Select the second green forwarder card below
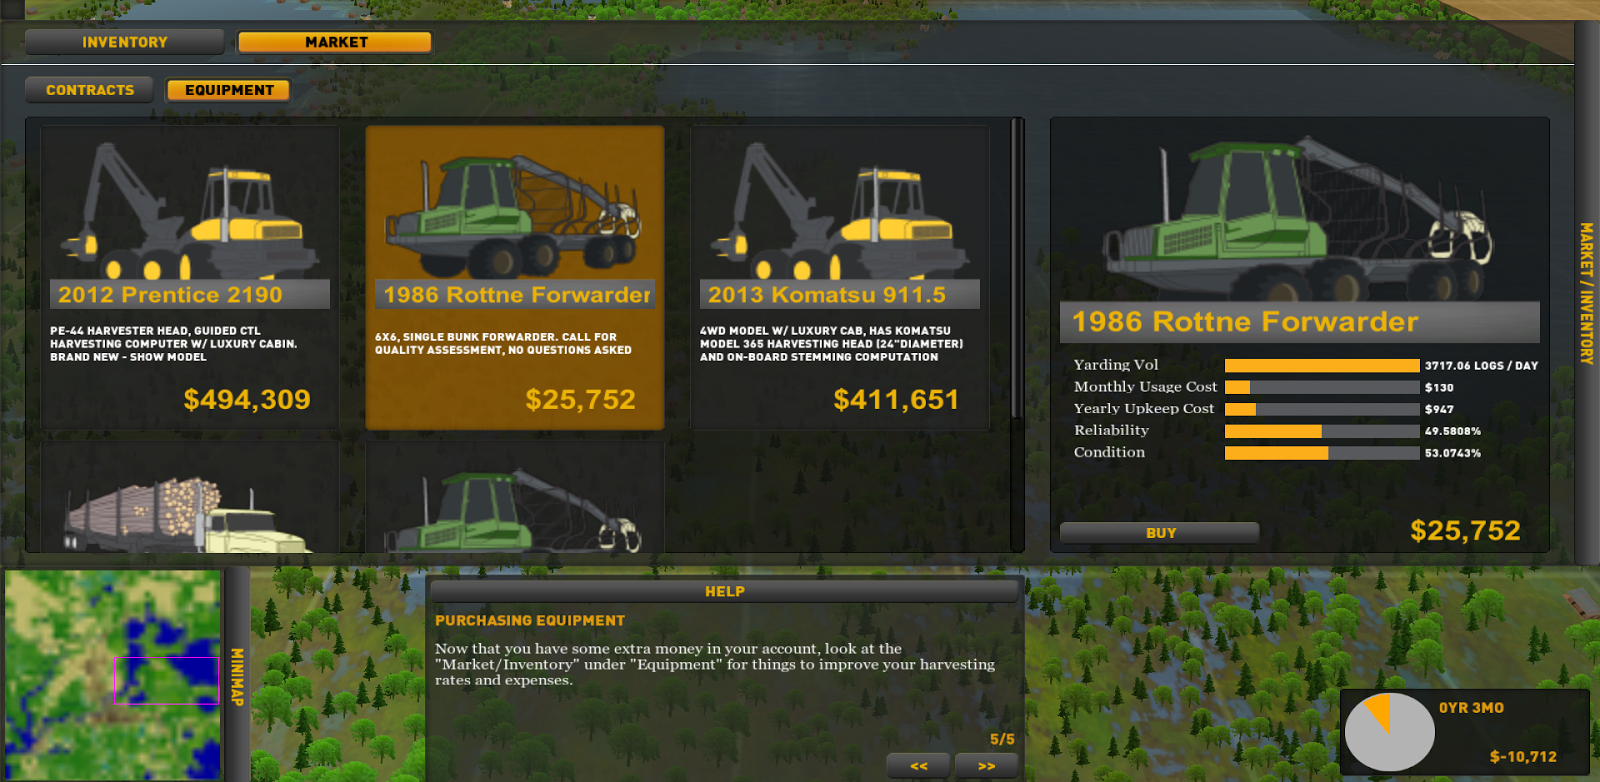Image resolution: width=1600 pixels, height=782 pixels. coord(515,497)
